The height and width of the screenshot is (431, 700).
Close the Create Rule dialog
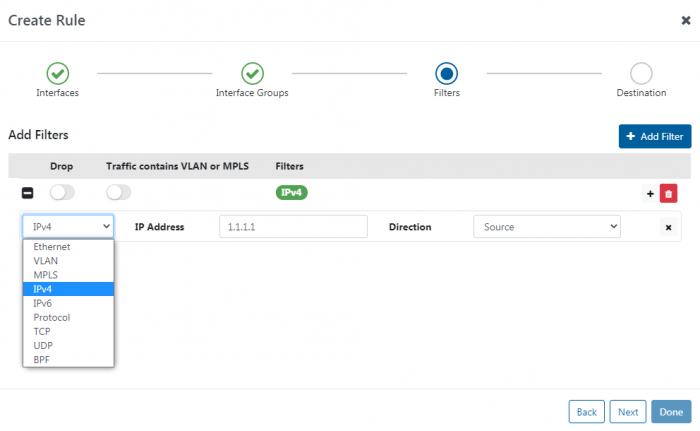pos(685,19)
